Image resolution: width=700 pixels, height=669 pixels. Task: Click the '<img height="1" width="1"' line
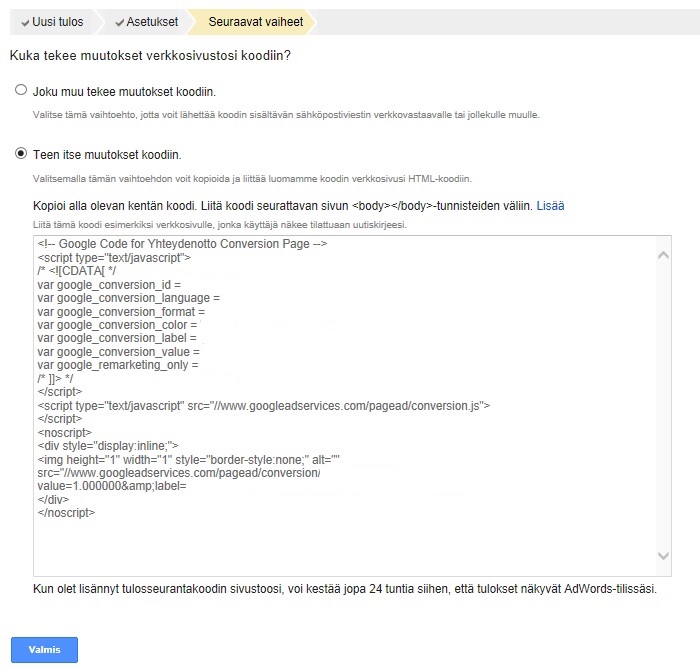188,460
